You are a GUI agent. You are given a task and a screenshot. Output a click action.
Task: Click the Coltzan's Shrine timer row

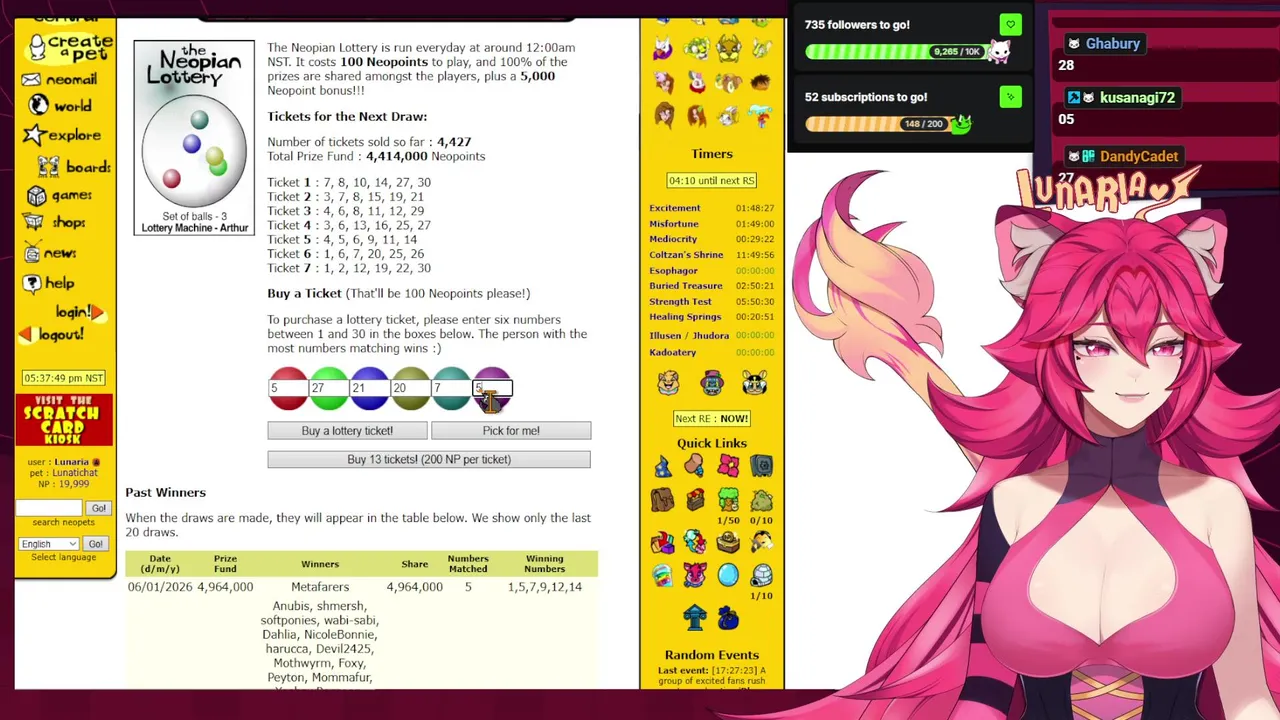(712, 255)
